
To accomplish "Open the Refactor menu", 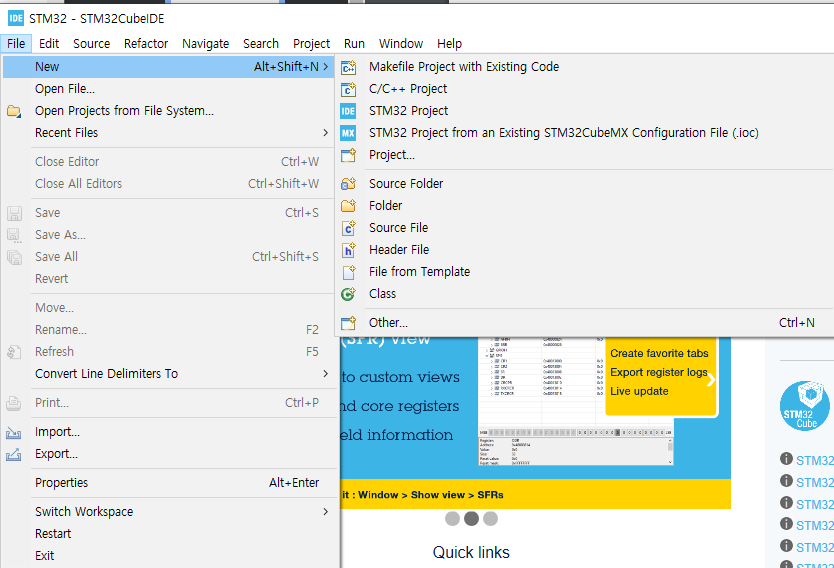I will (x=146, y=44).
